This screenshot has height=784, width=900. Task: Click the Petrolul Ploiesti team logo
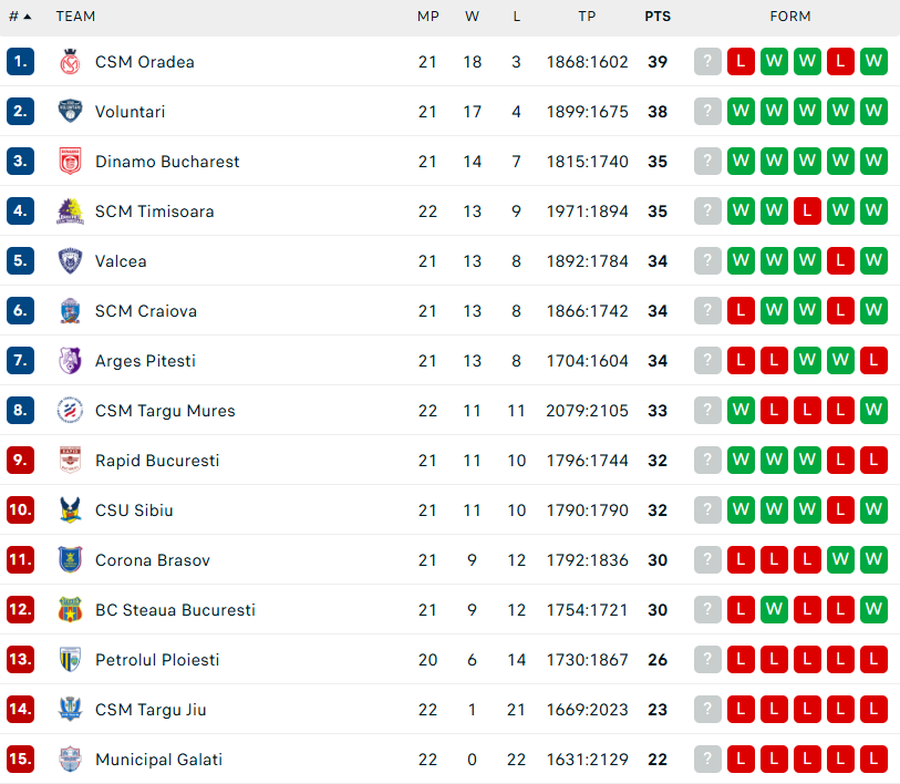coord(70,660)
